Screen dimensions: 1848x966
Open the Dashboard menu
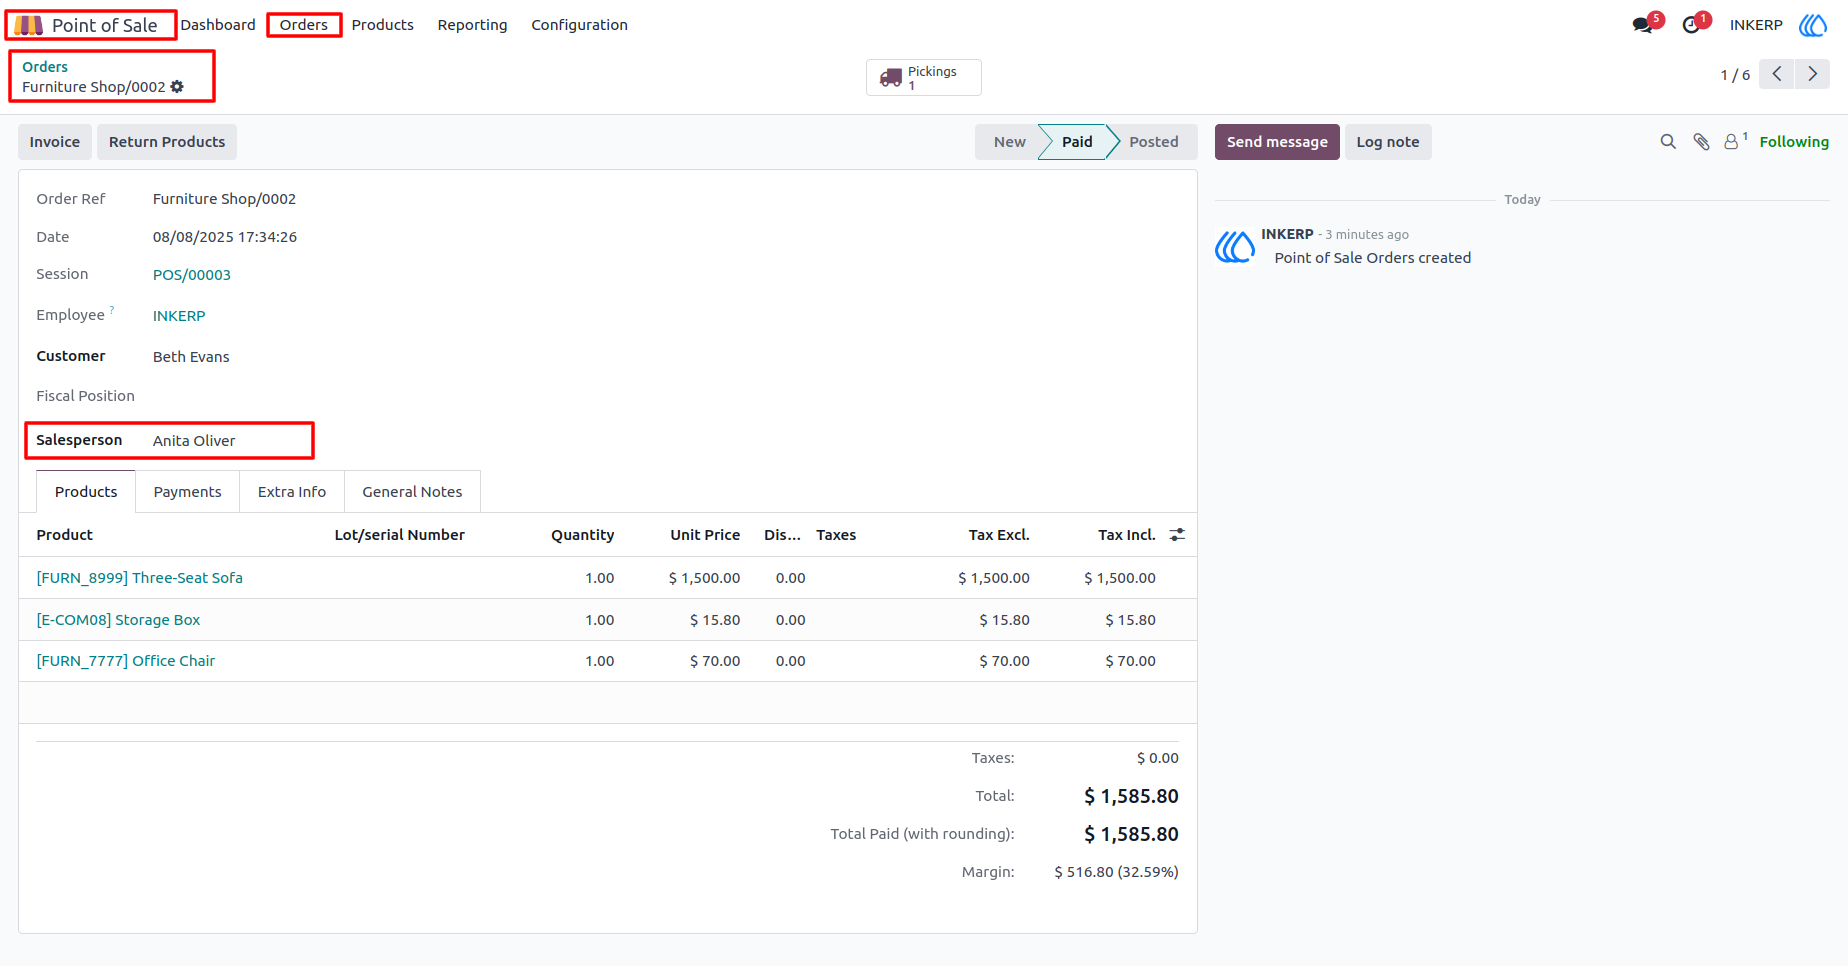coord(218,25)
